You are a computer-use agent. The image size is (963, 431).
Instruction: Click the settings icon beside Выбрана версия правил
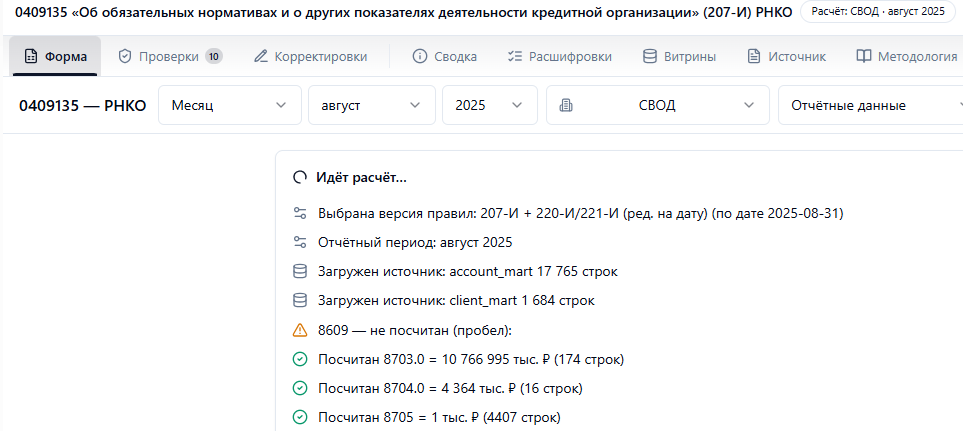pyautogui.click(x=300, y=214)
